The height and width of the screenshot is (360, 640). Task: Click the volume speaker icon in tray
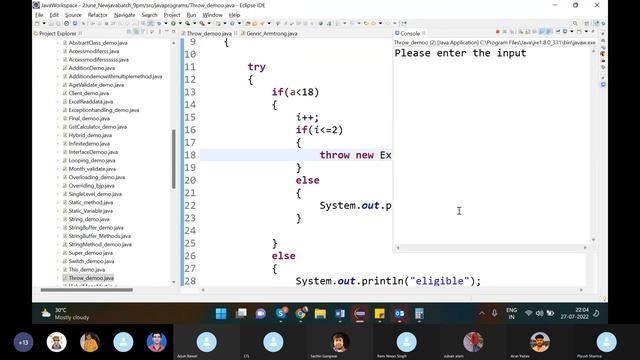pos(539,313)
